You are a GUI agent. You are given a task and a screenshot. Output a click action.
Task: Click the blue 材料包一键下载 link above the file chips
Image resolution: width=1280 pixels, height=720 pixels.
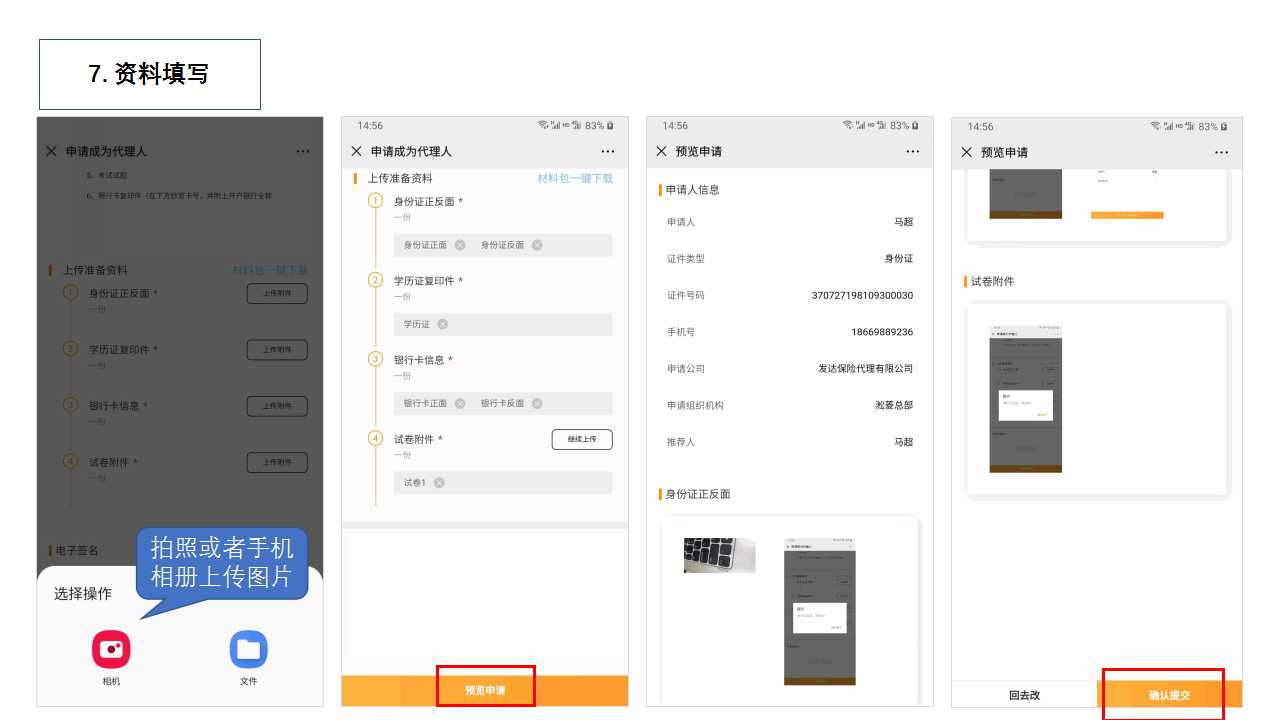[575, 178]
